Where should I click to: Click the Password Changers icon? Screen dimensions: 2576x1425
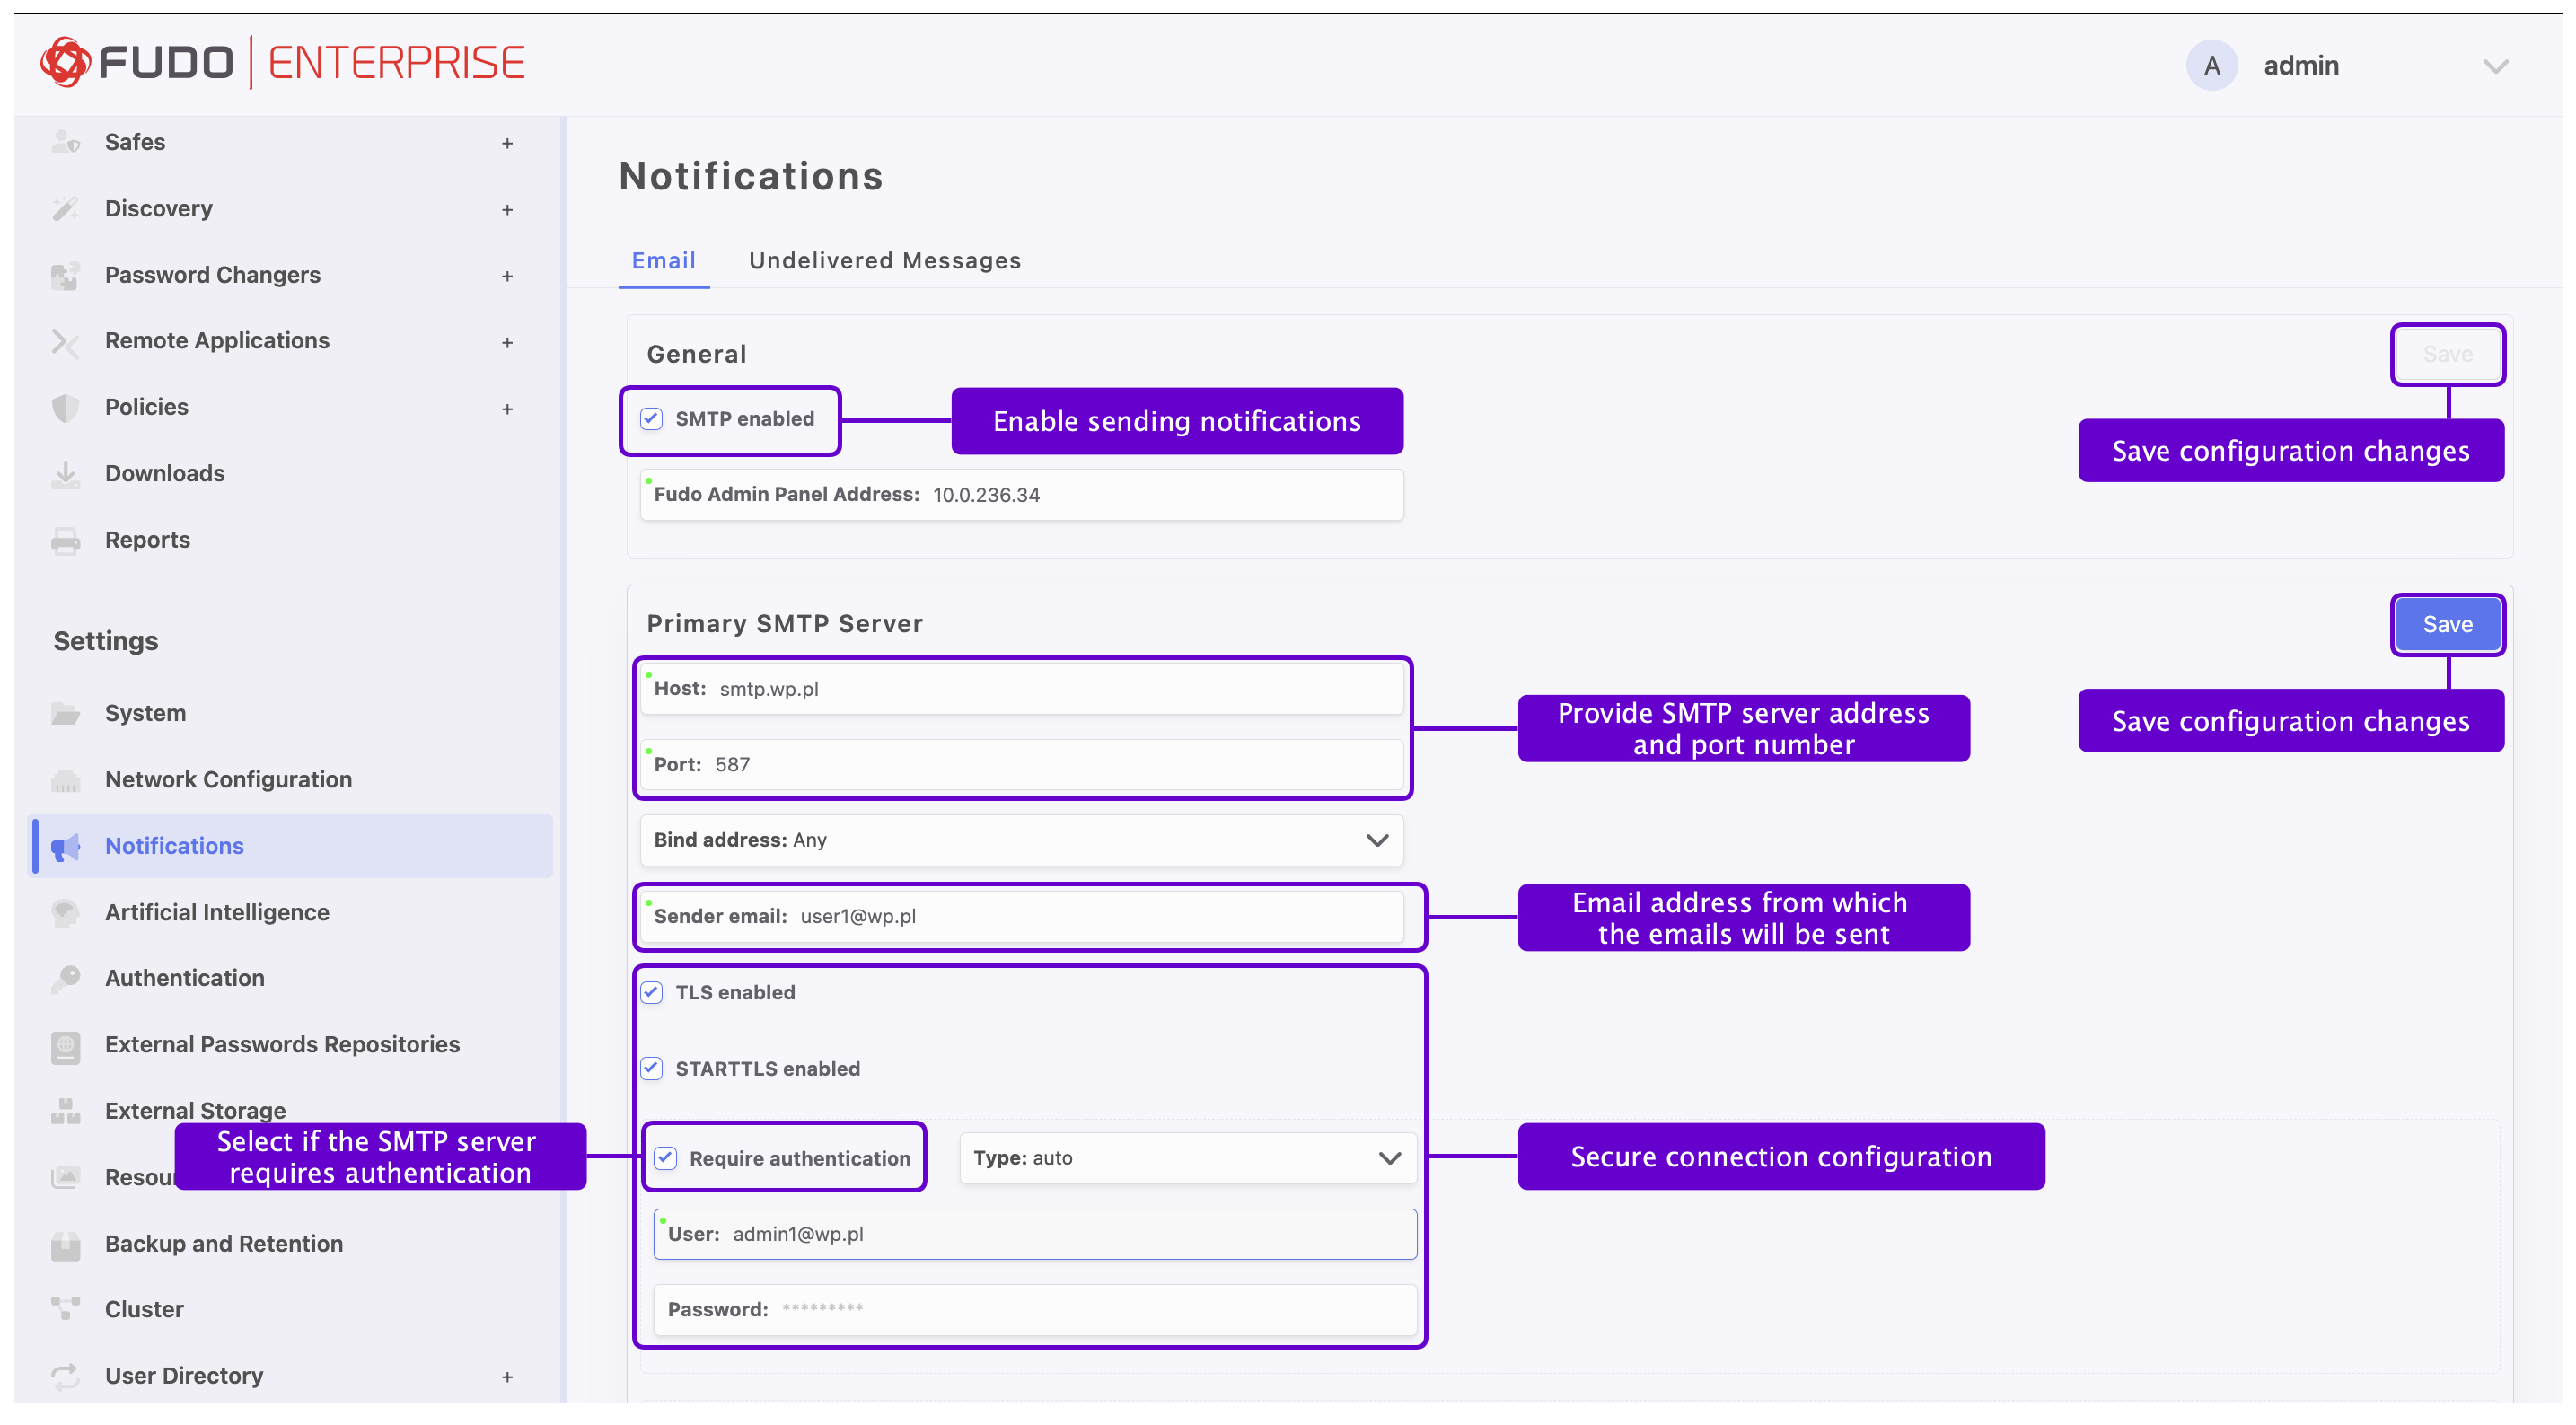(x=65, y=275)
